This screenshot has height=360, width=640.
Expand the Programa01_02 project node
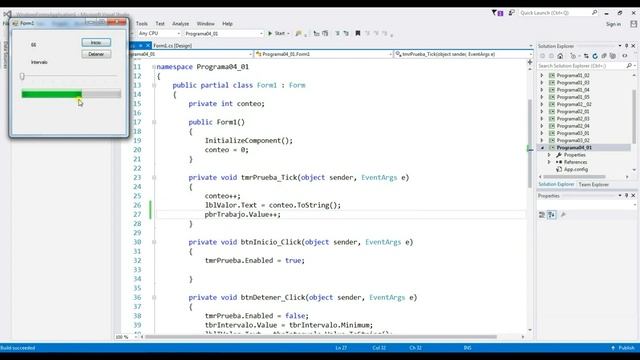tap(542, 76)
